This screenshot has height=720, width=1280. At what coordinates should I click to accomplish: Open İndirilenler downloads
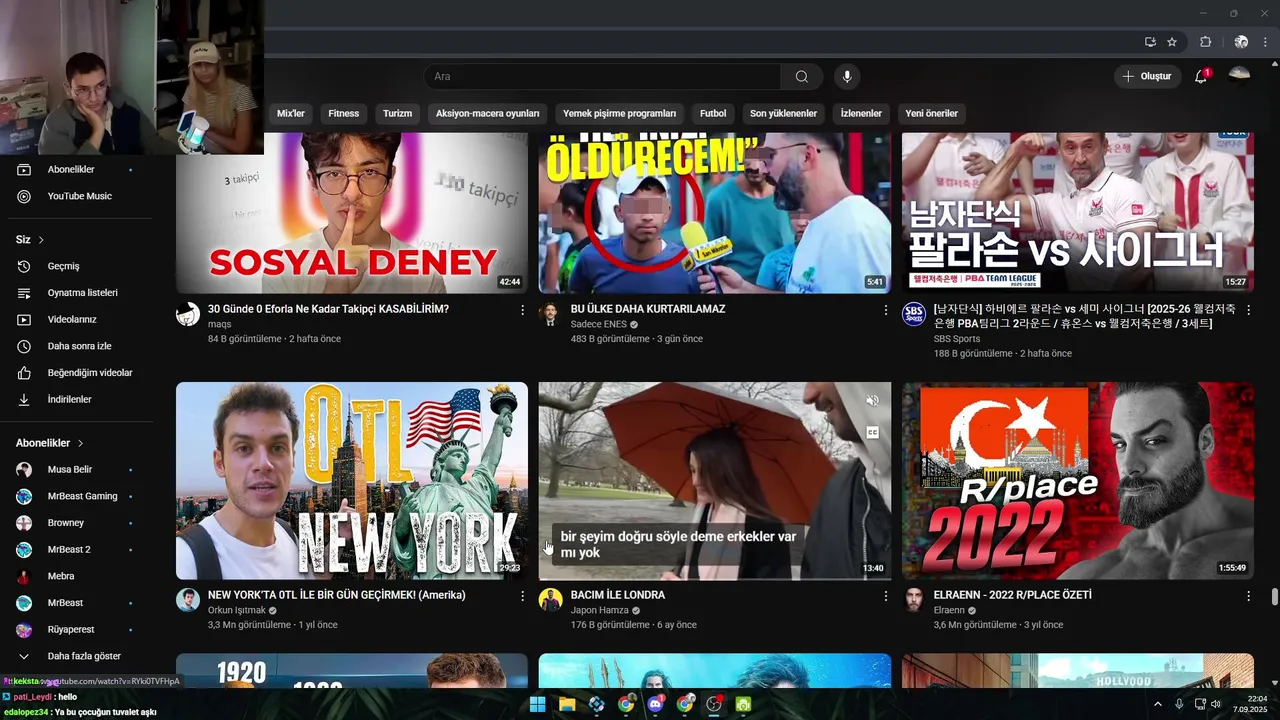75,399
